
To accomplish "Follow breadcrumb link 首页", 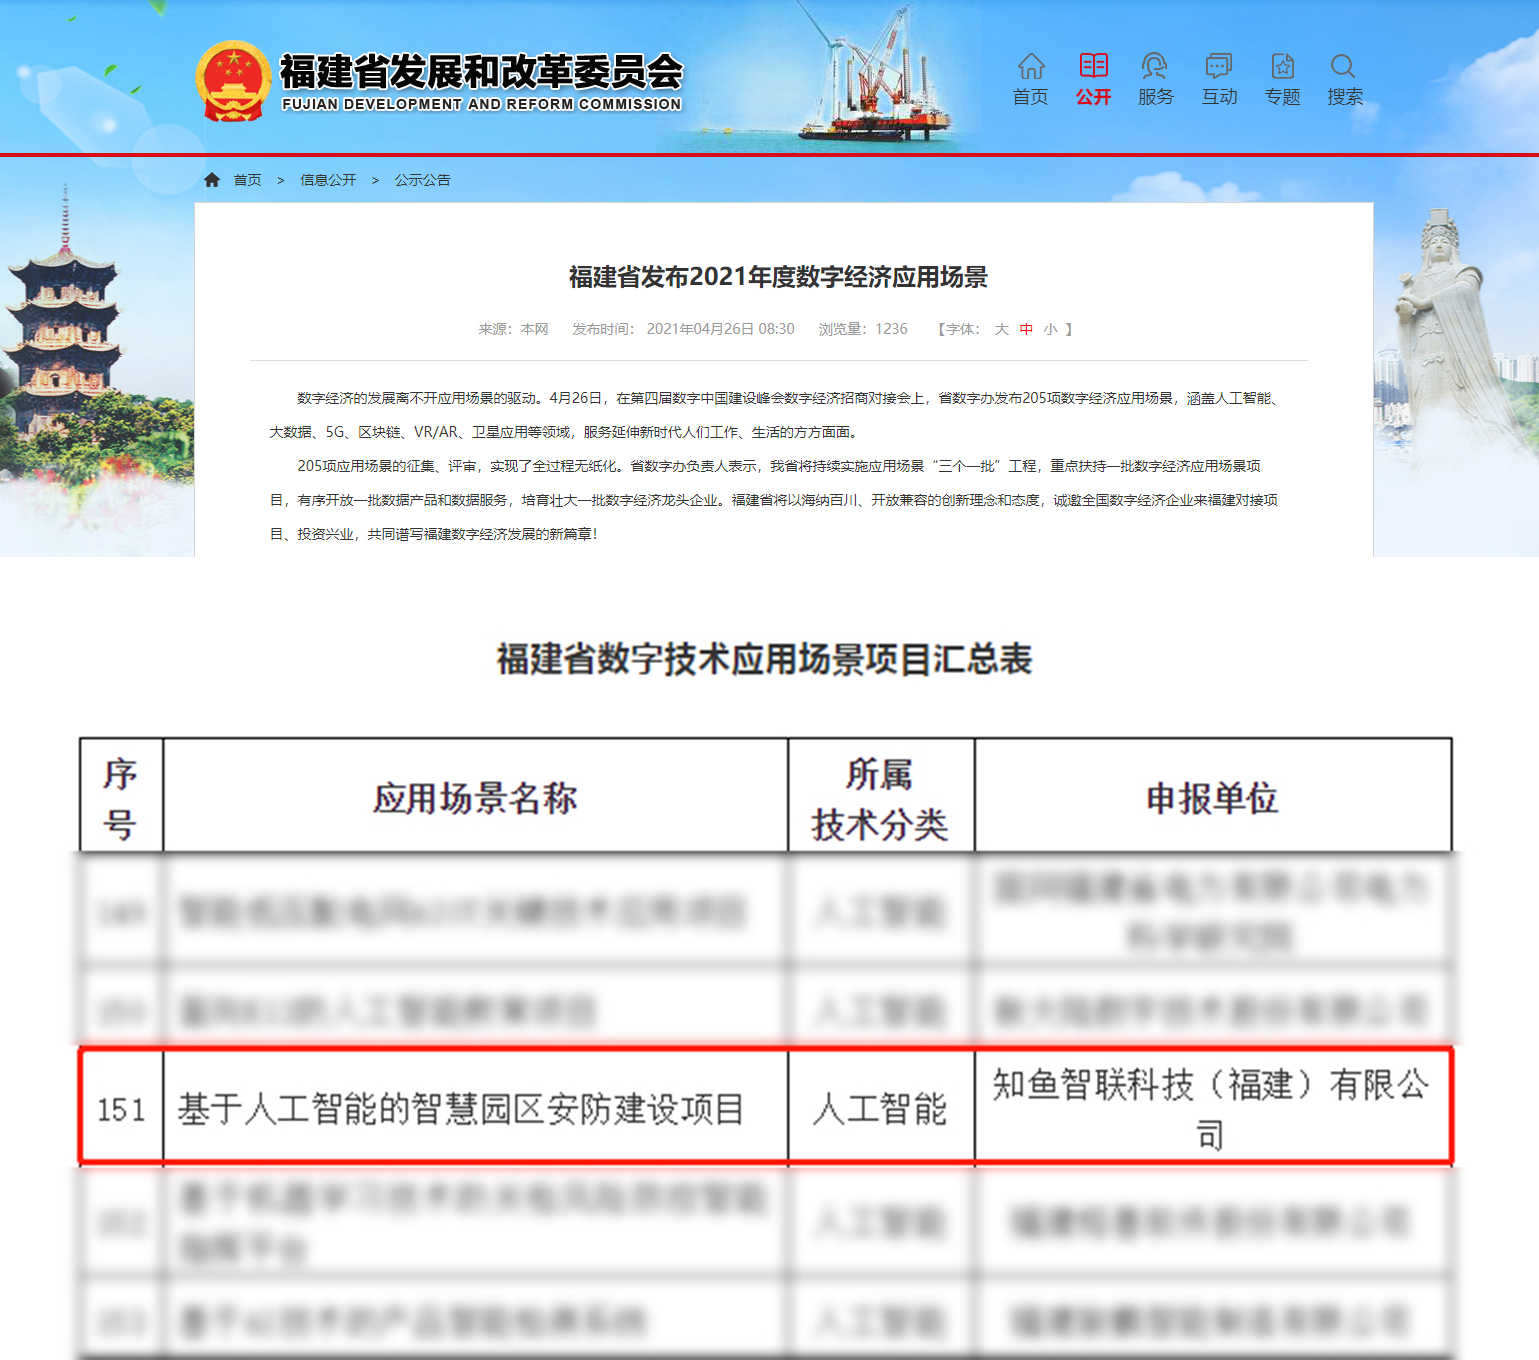I will coord(248,180).
